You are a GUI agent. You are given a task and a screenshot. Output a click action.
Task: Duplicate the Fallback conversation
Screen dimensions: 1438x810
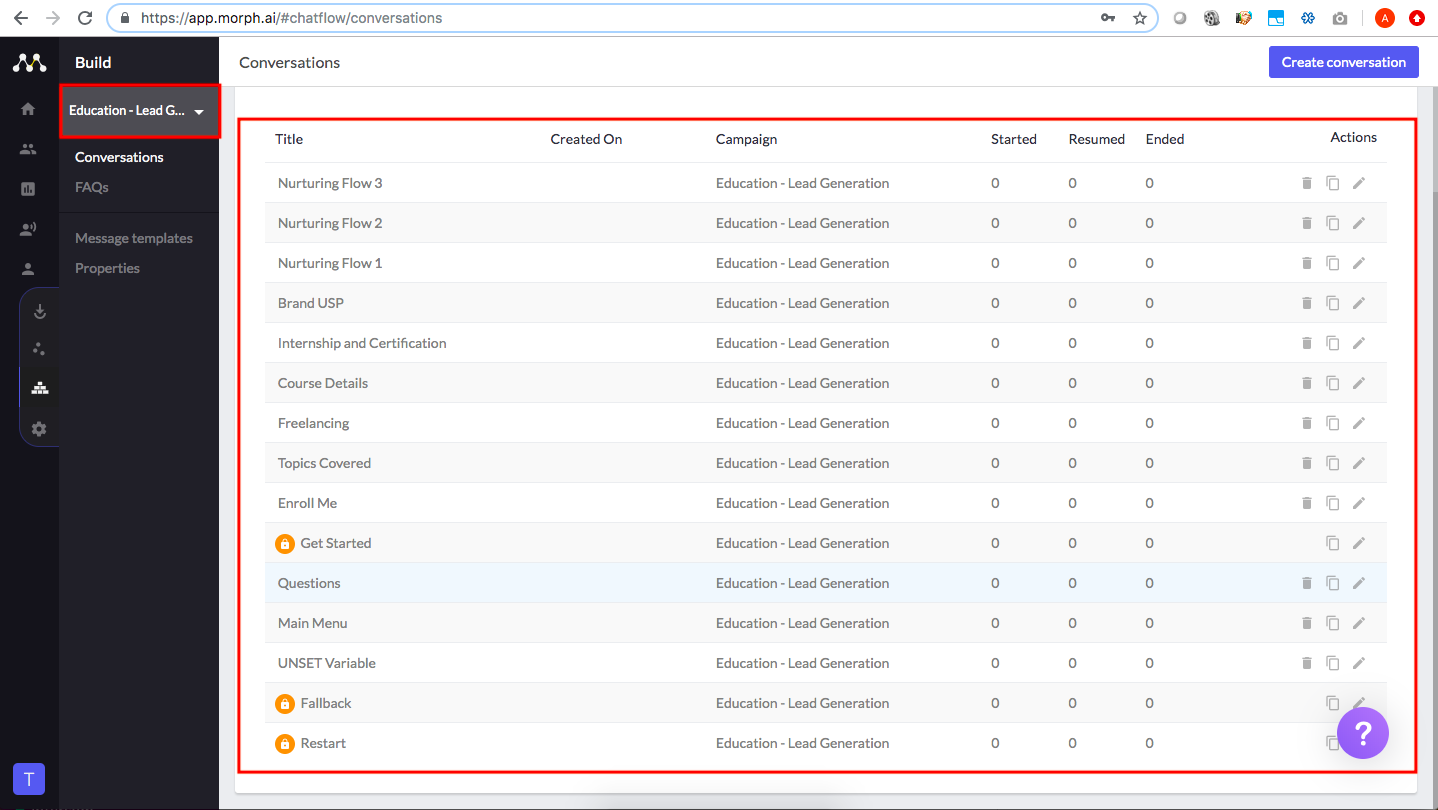click(x=1332, y=703)
